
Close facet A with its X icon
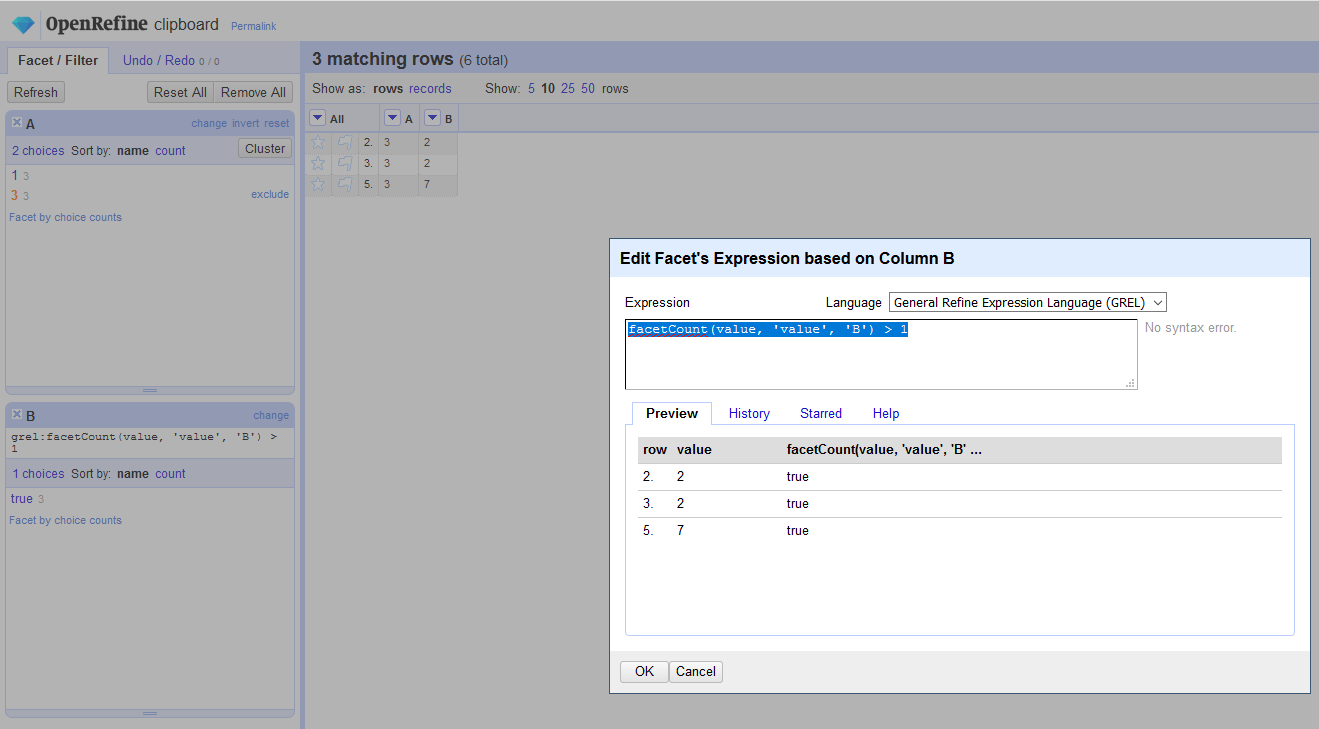[x=17, y=123]
